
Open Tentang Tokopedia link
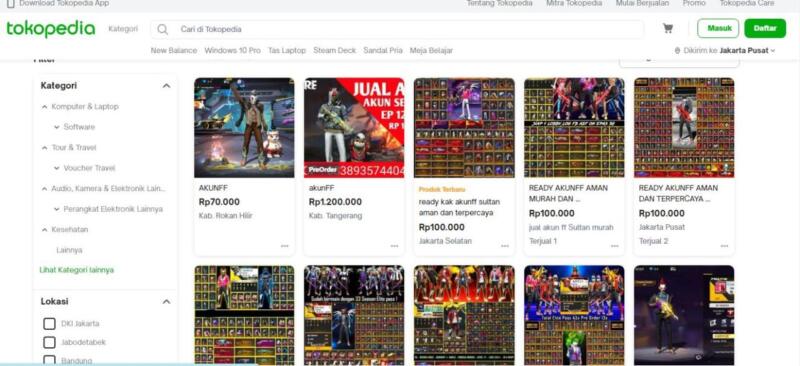tap(499, 3)
